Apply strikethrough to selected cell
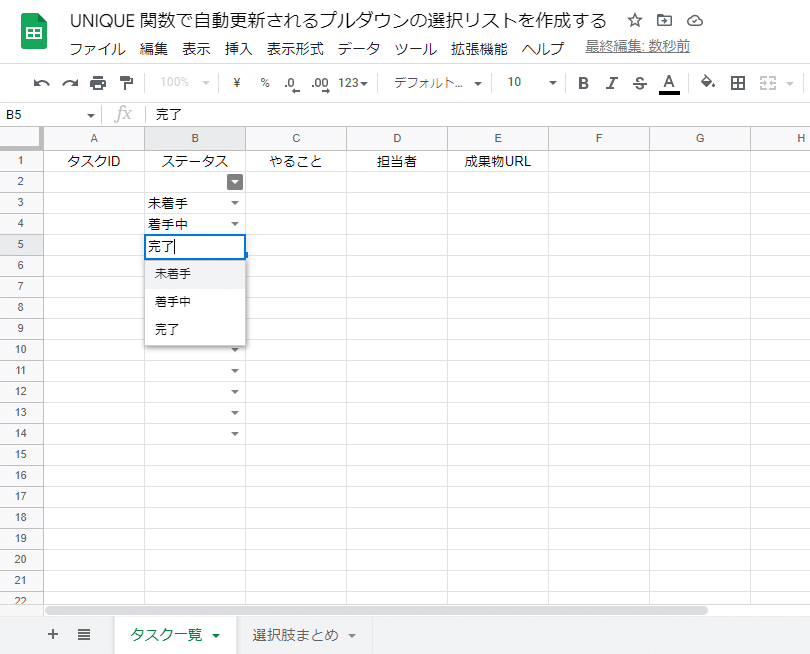 coord(639,83)
